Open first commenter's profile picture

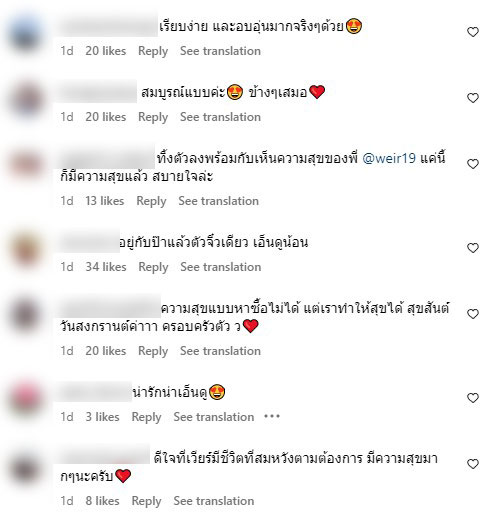click(27, 35)
